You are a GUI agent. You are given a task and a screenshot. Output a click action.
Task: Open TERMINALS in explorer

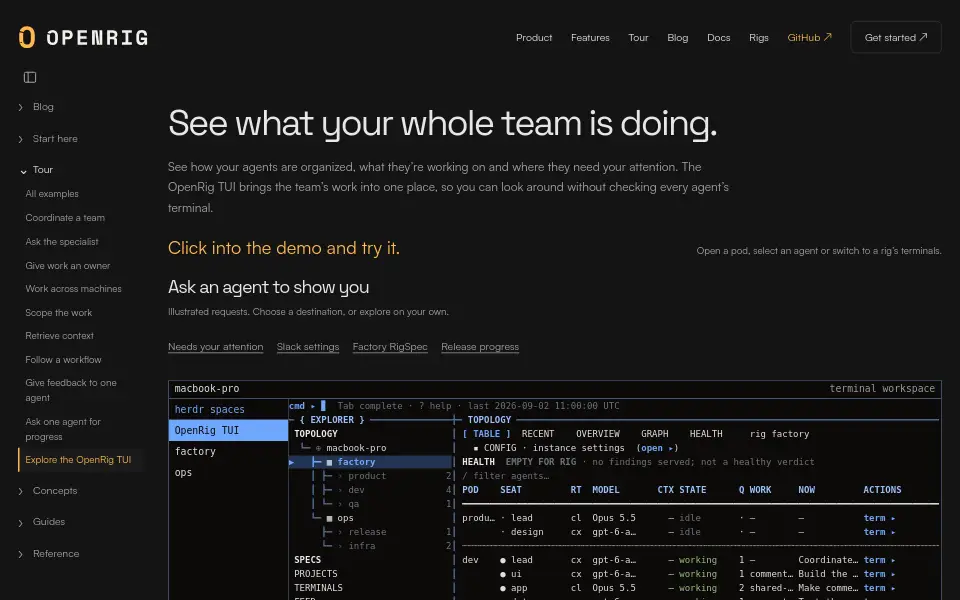click(318, 588)
